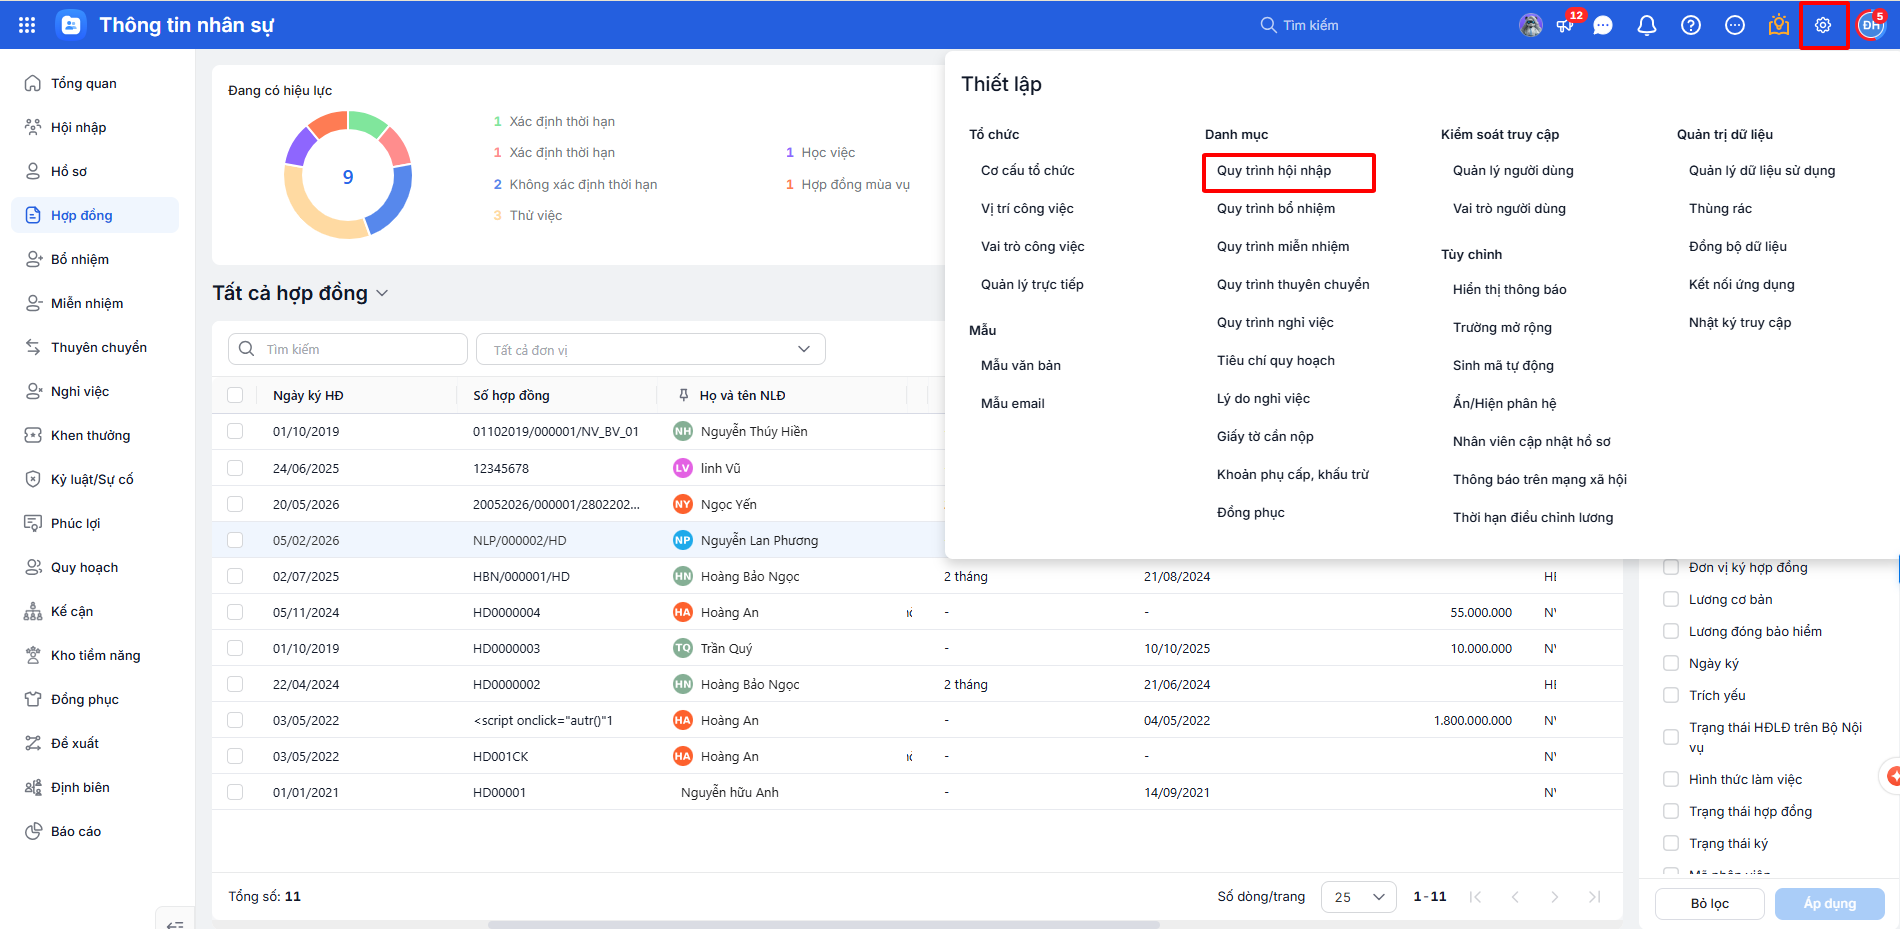Go to Hội nhập in sidebar
Screen dimensions: 1900x929
click(x=95, y=127)
